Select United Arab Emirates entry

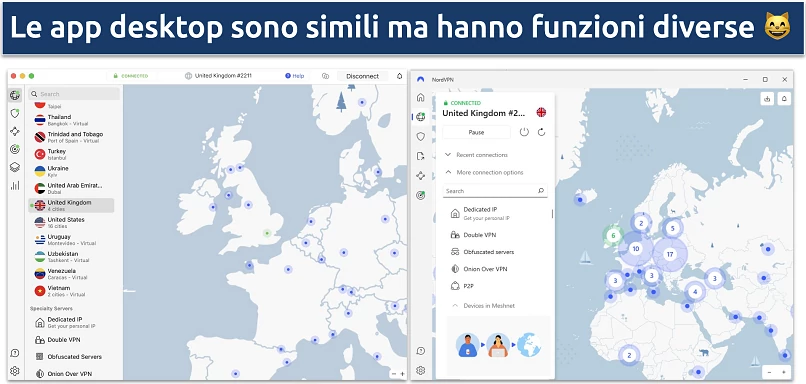(x=72, y=188)
